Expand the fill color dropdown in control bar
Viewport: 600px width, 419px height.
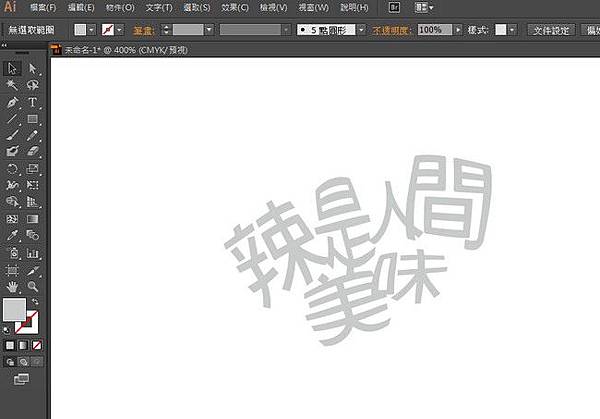[92, 30]
